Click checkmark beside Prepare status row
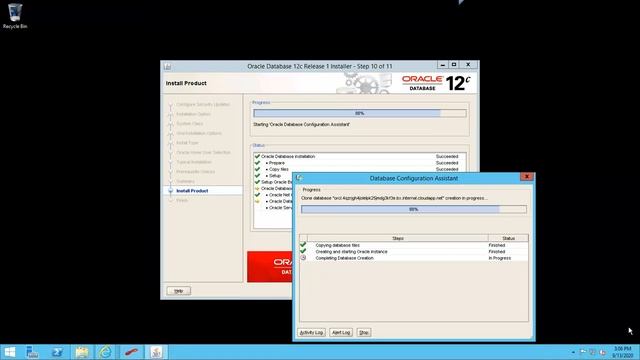The height and width of the screenshot is (360, 640). coord(257,163)
